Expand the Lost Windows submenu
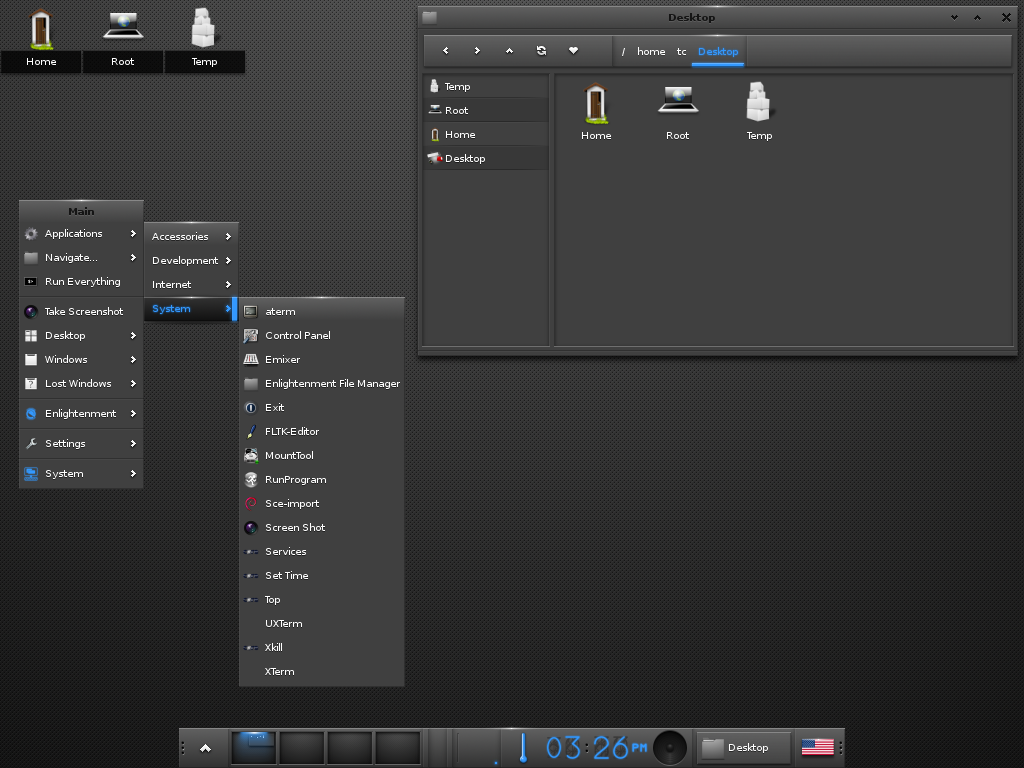This screenshot has width=1024, height=768. pyautogui.click(x=81, y=384)
